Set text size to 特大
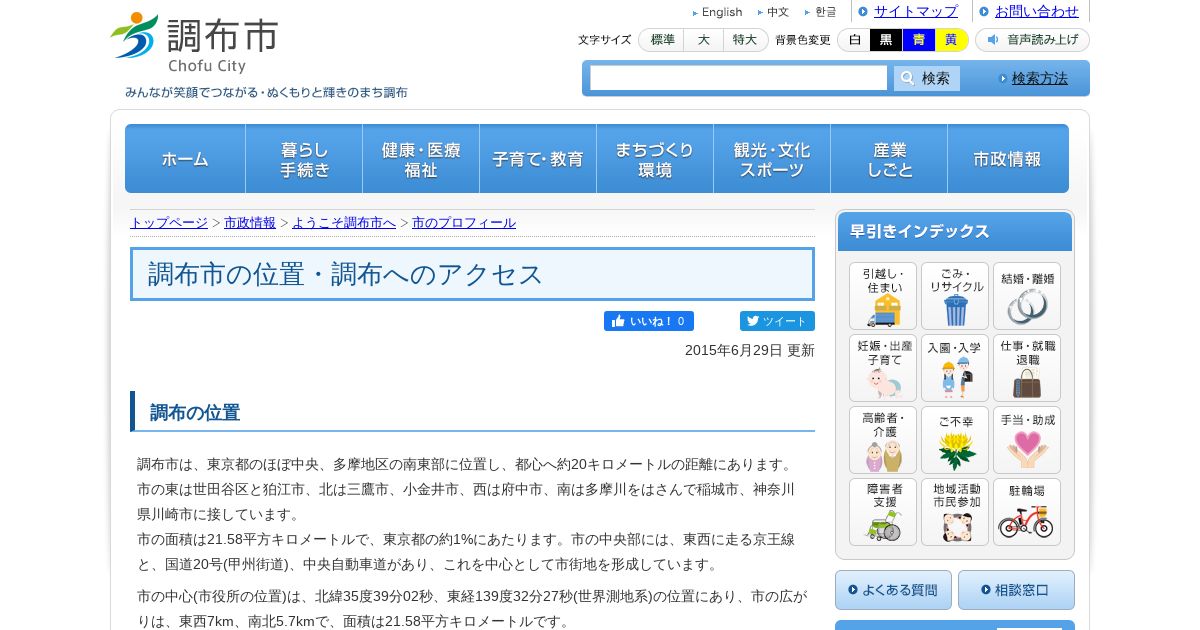Image resolution: width=1200 pixels, height=630 pixels. pyautogui.click(x=745, y=40)
